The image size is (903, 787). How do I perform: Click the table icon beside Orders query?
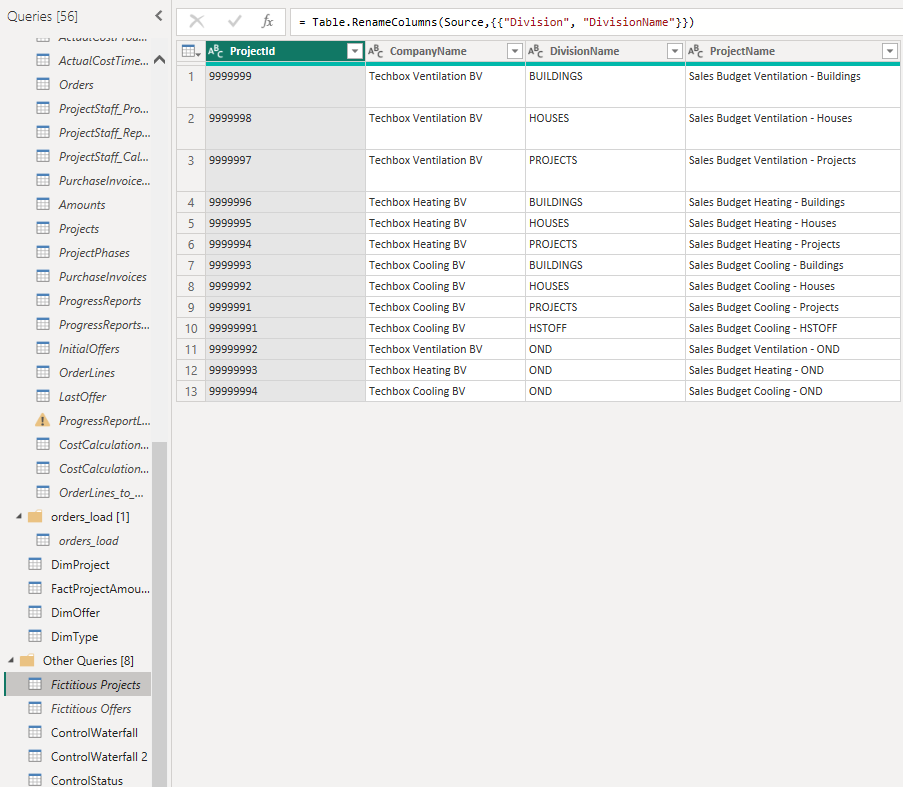[x=43, y=84]
